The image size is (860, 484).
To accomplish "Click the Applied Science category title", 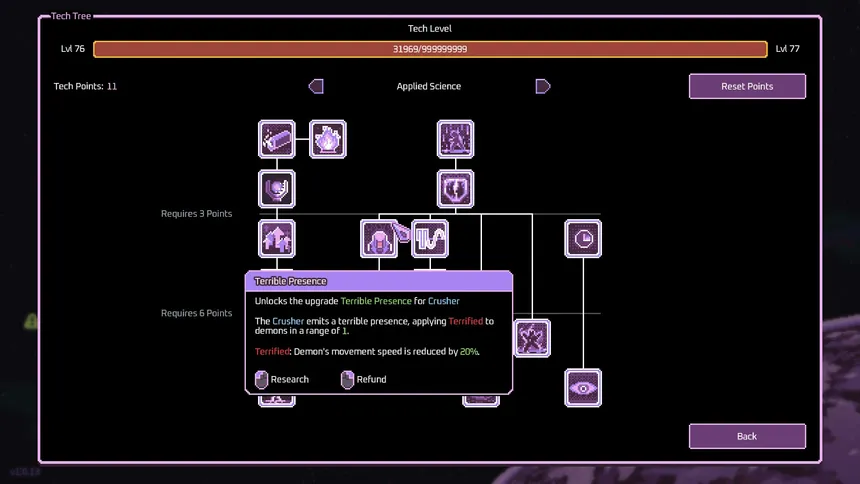I will (429, 86).
